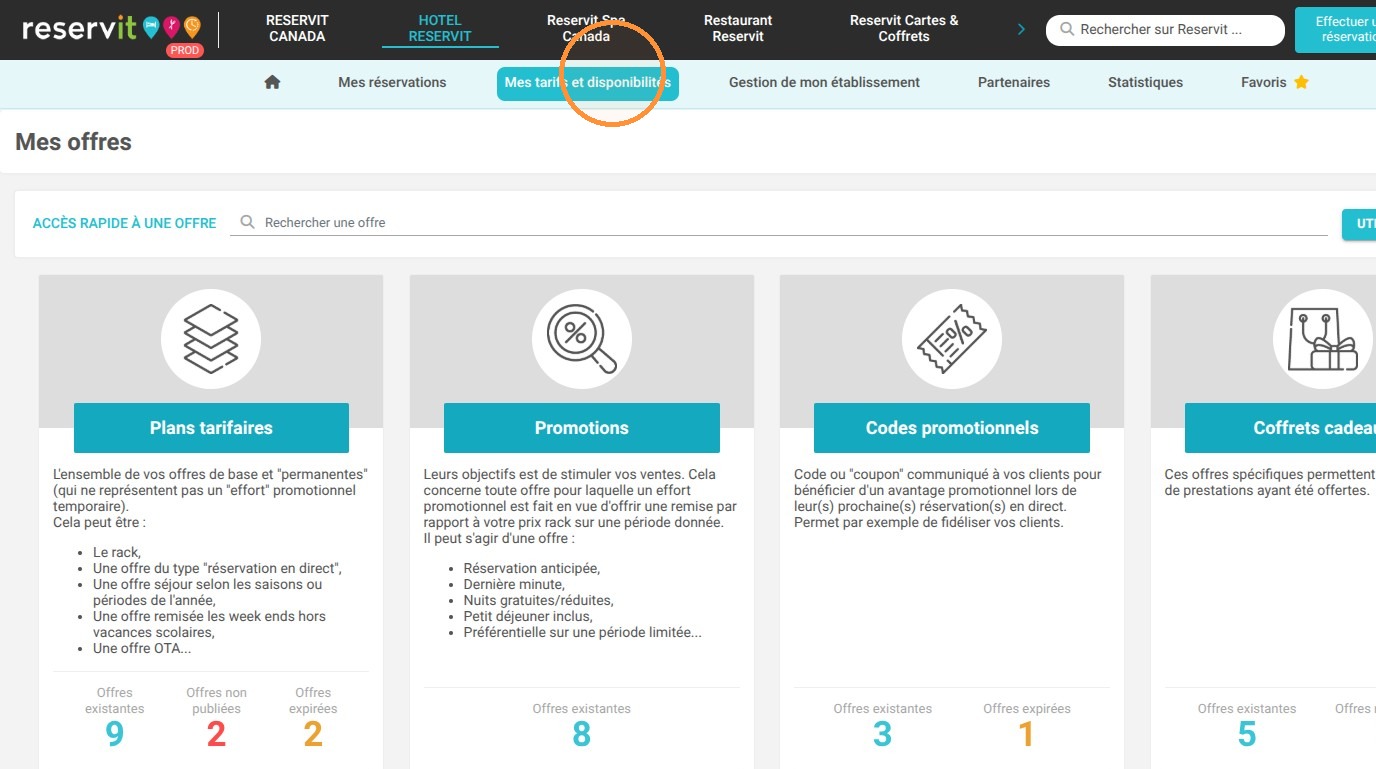Click the Coffrets cadeaux gift bag icon
The height and width of the screenshot is (769, 1376).
pyautogui.click(x=1322, y=339)
